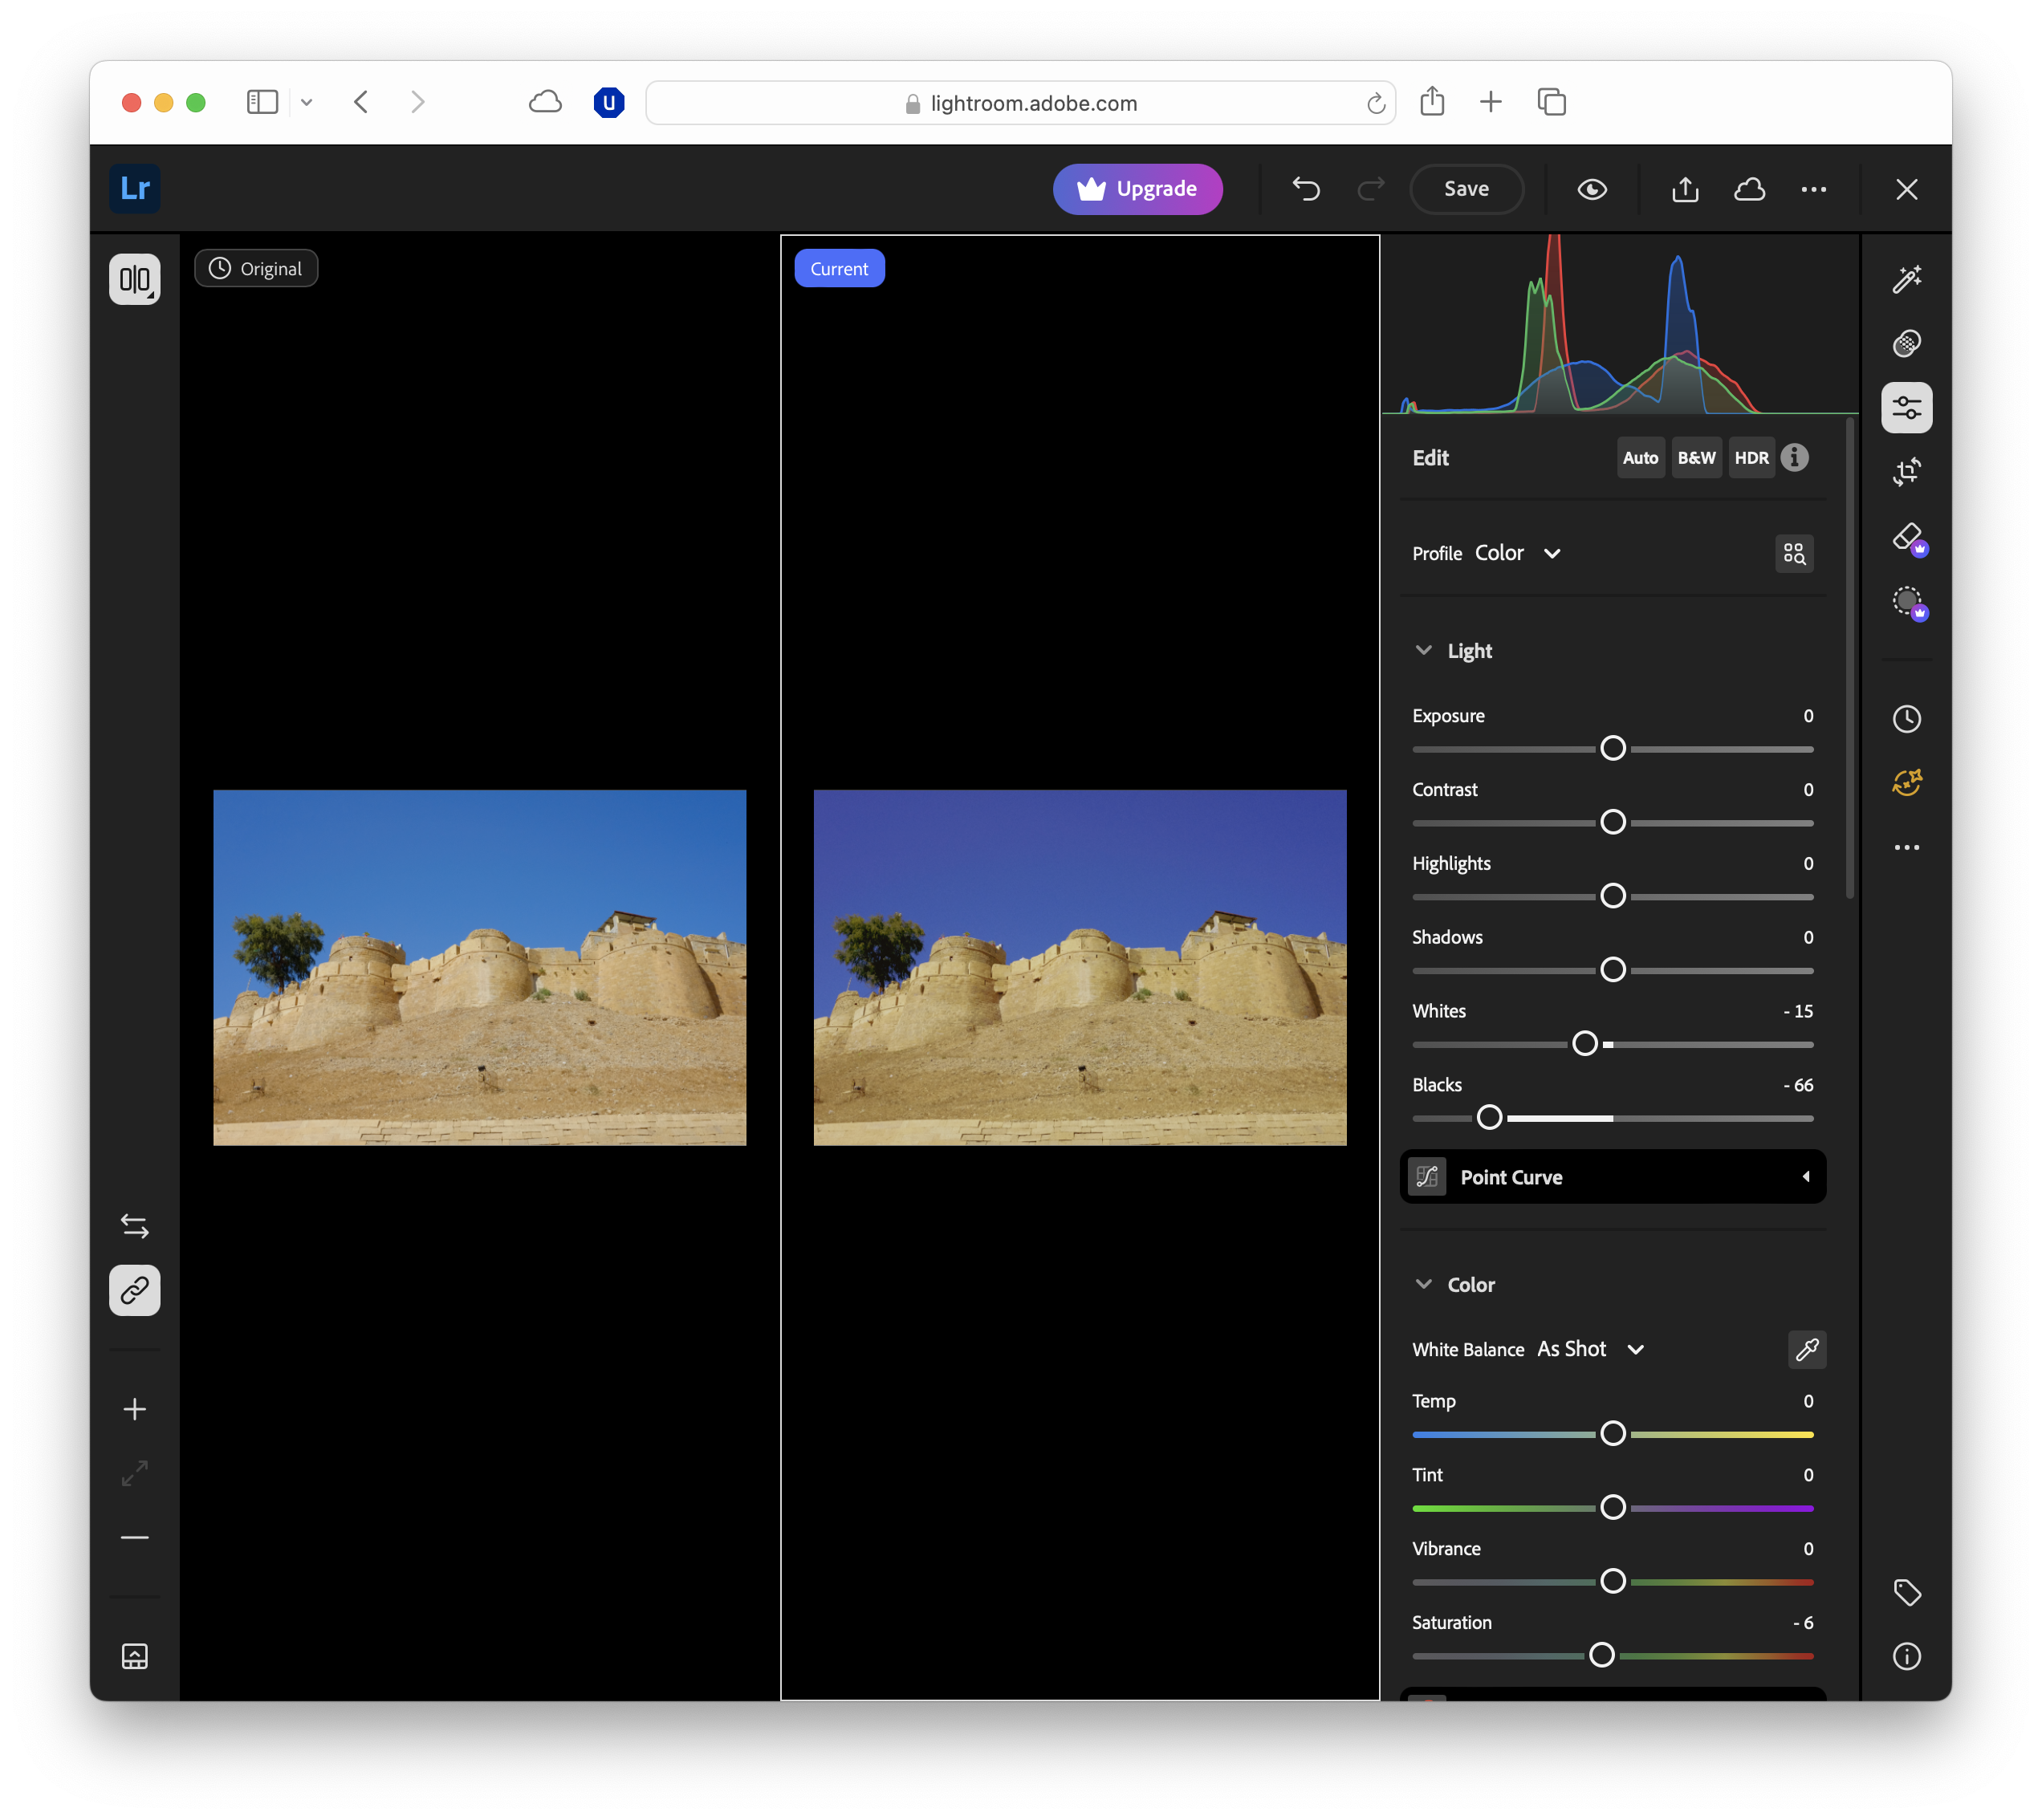The height and width of the screenshot is (1820, 2042).
Task: Toggle B&W mode
Action: click(1696, 458)
